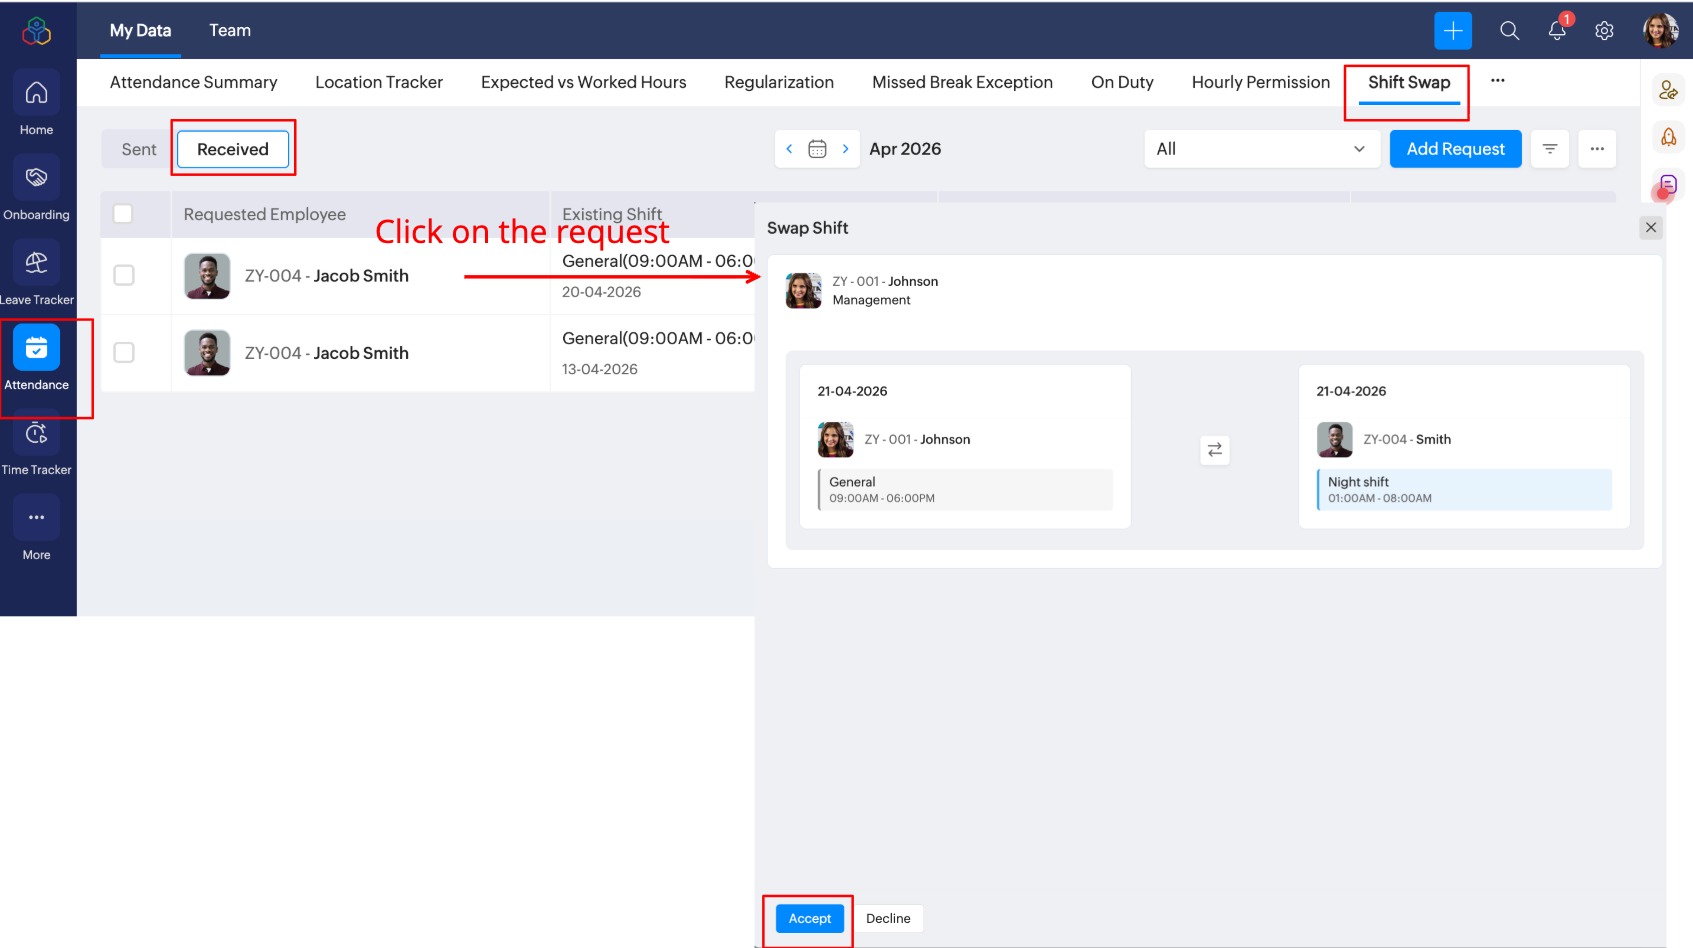Image resolution: width=1693 pixels, height=948 pixels.
Task: Open the On Duty tab
Action: pyautogui.click(x=1122, y=82)
